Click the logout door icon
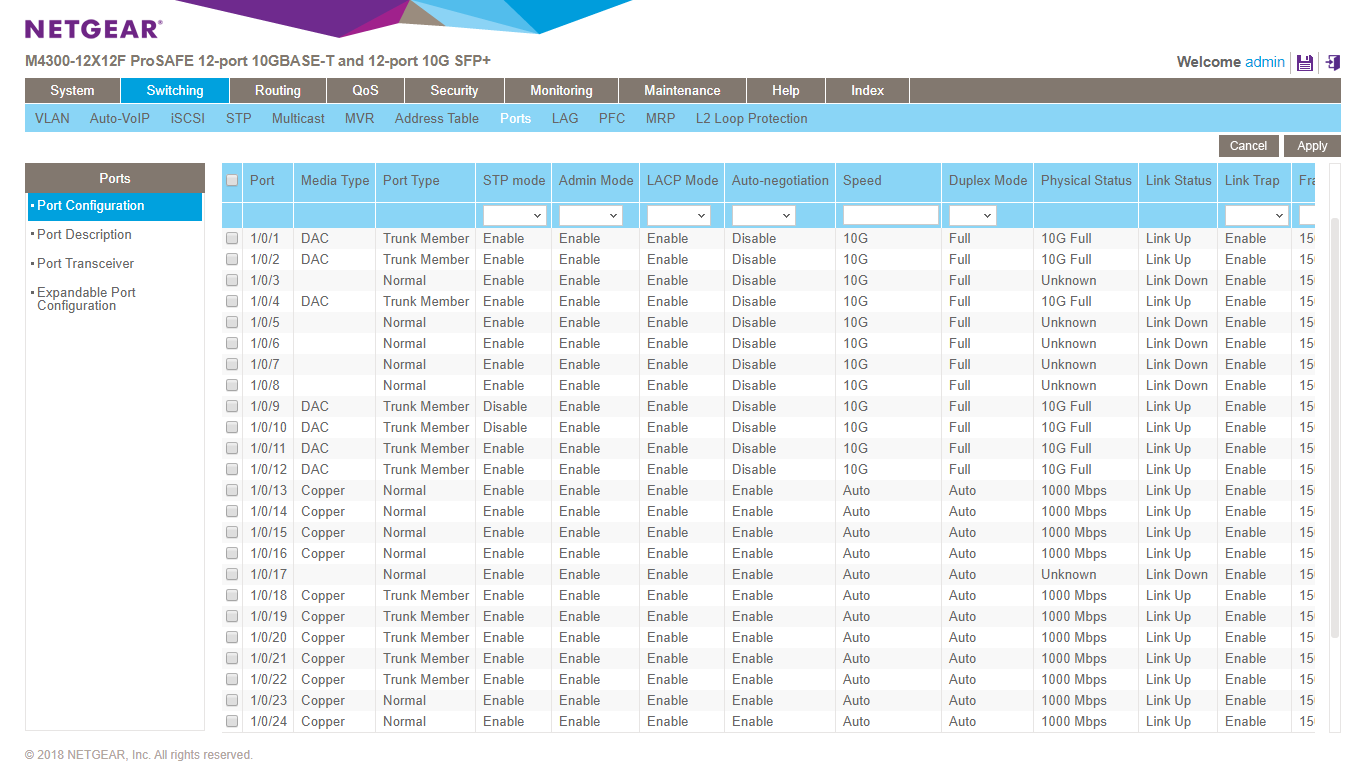 [1333, 62]
